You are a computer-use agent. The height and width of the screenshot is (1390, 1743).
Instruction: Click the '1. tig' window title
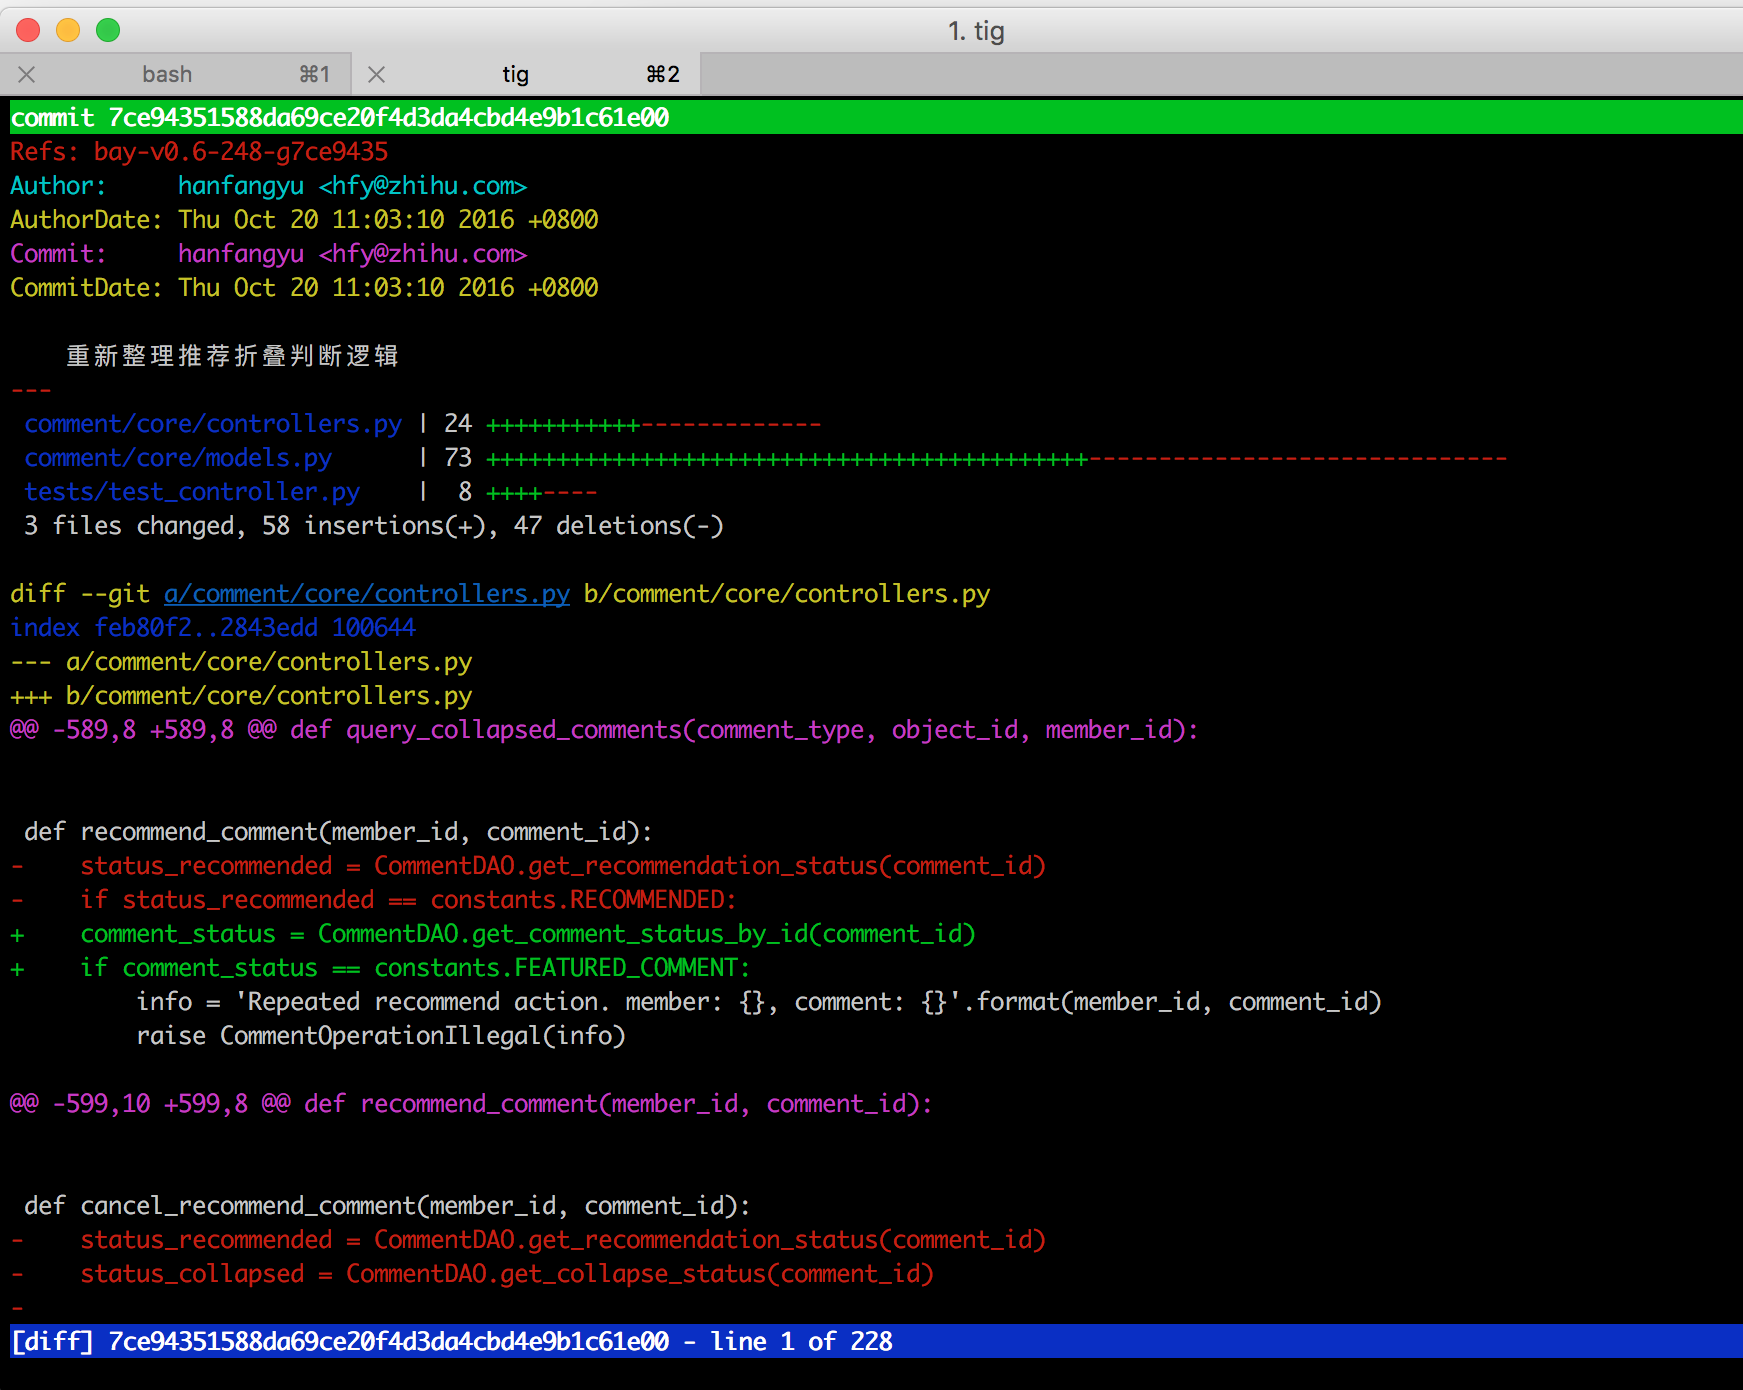coord(976,31)
